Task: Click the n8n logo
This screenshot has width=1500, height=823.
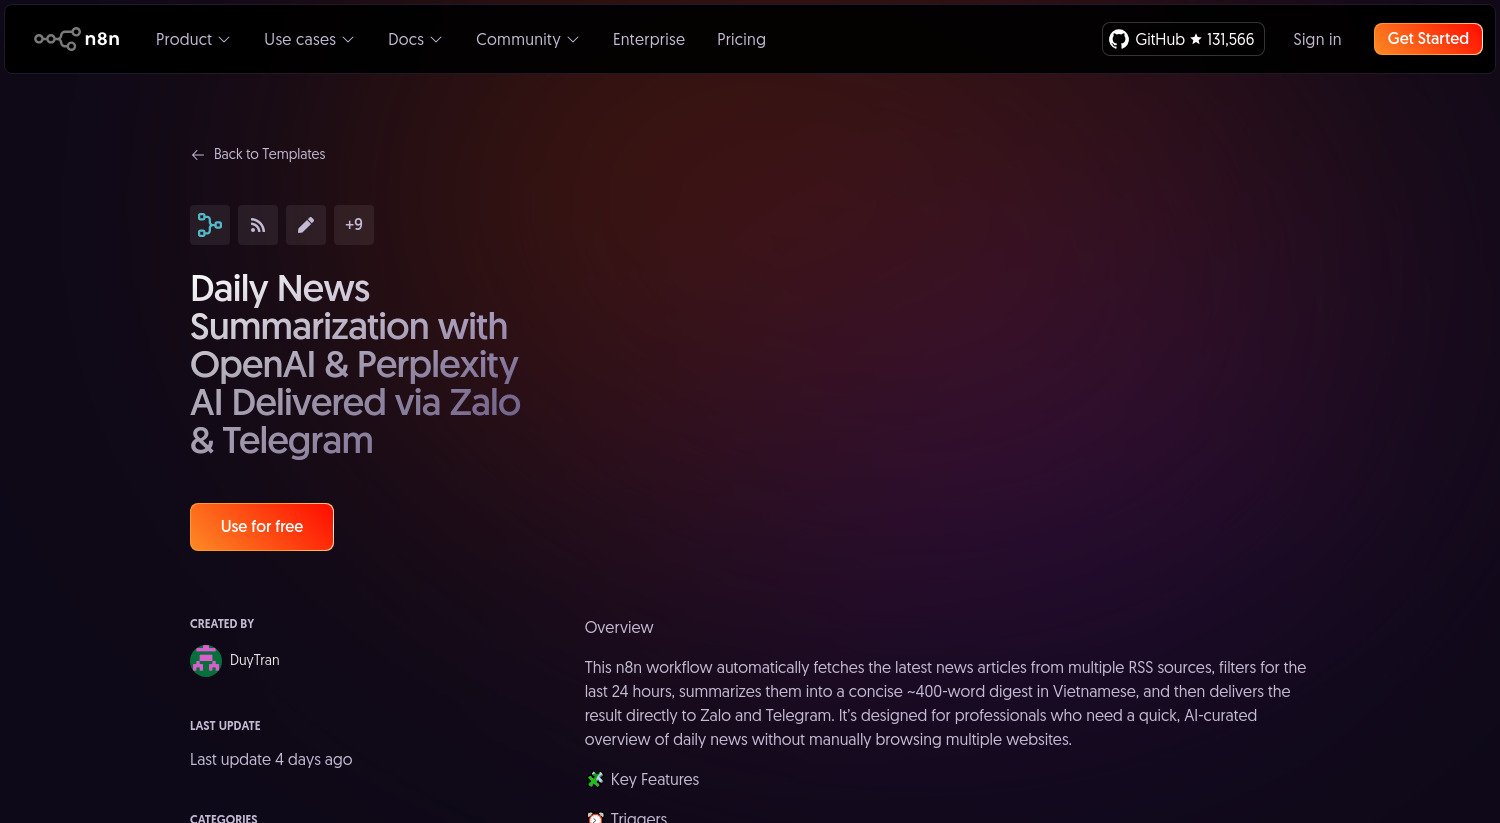Action: pos(77,39)
